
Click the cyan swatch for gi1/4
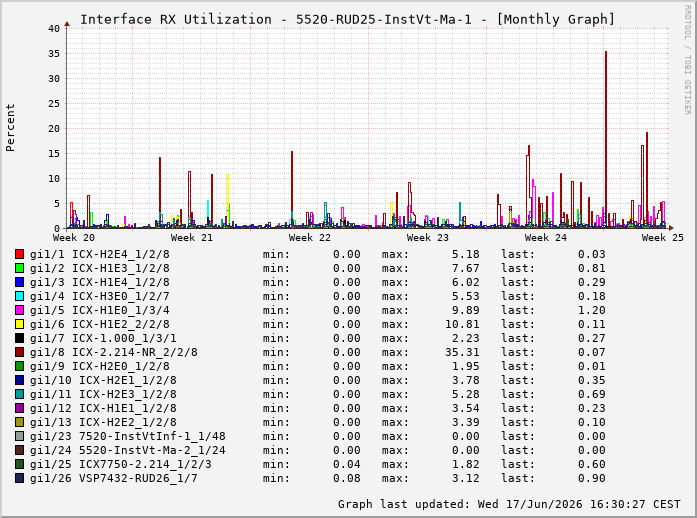pyautogui.click(x=19, y=296)
